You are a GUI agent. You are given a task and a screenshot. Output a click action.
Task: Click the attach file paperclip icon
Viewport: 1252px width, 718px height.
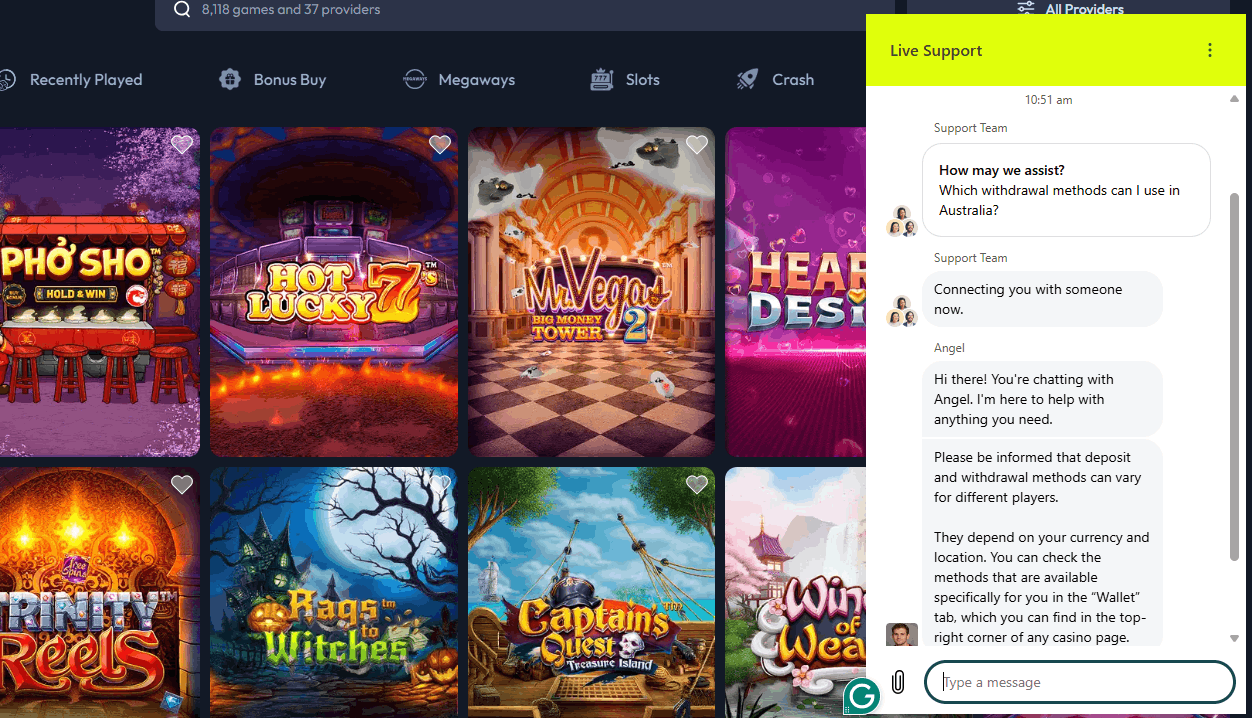click(898, 682)
